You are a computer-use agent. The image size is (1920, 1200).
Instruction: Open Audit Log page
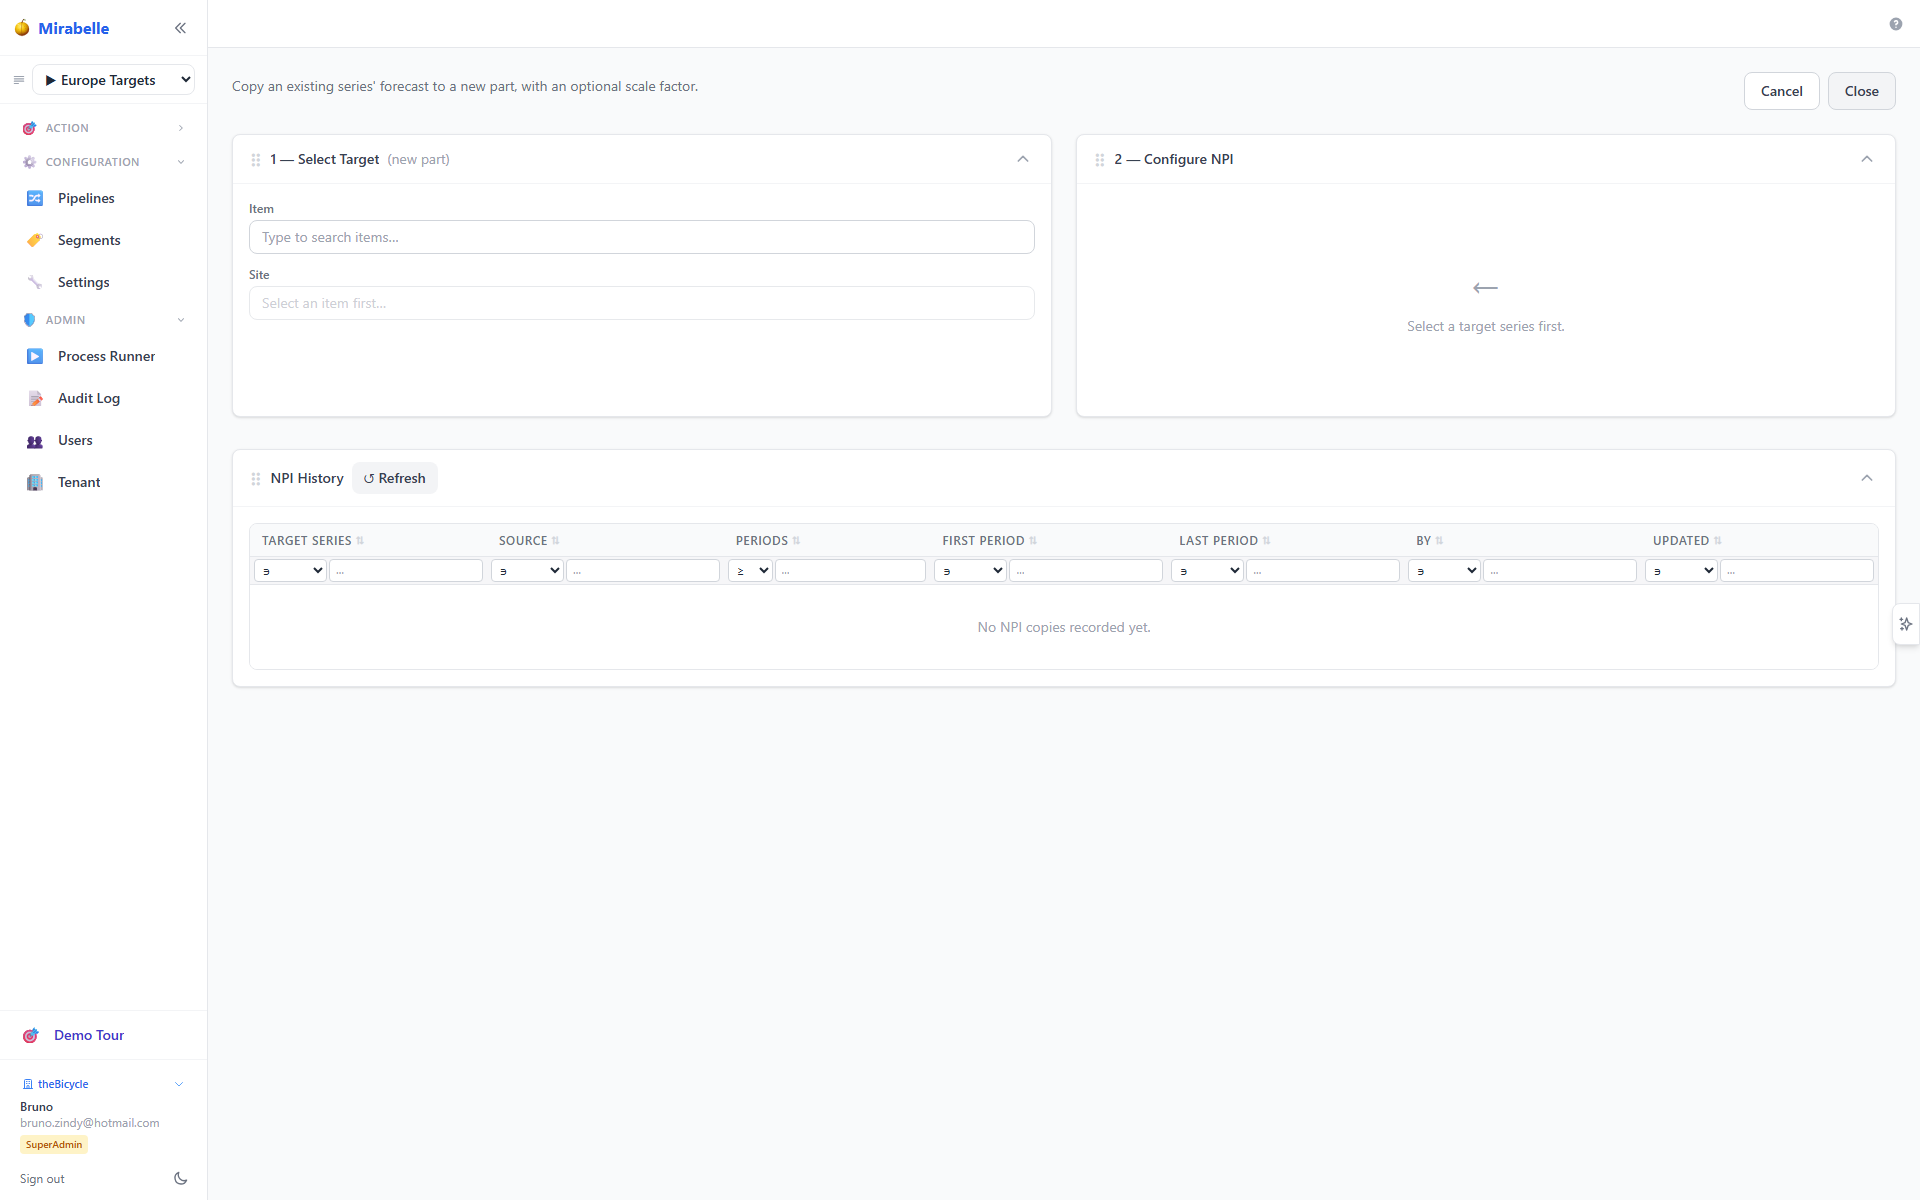pos(89,398)
